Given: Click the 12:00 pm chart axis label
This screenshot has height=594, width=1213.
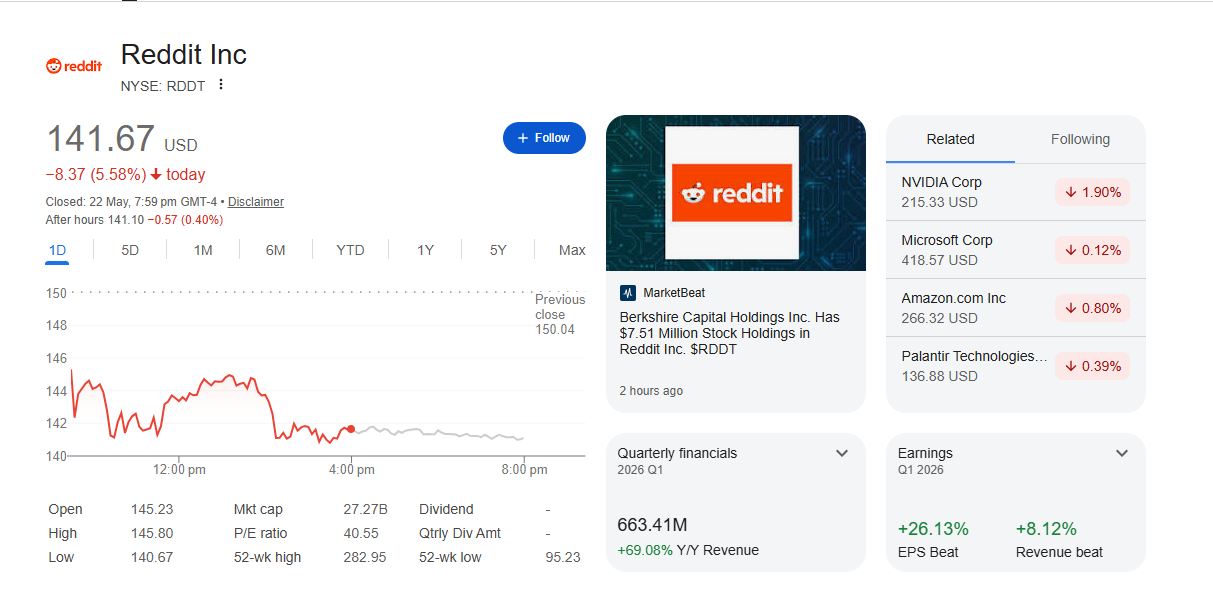Looking at the screenshot, I should [179, 469].
